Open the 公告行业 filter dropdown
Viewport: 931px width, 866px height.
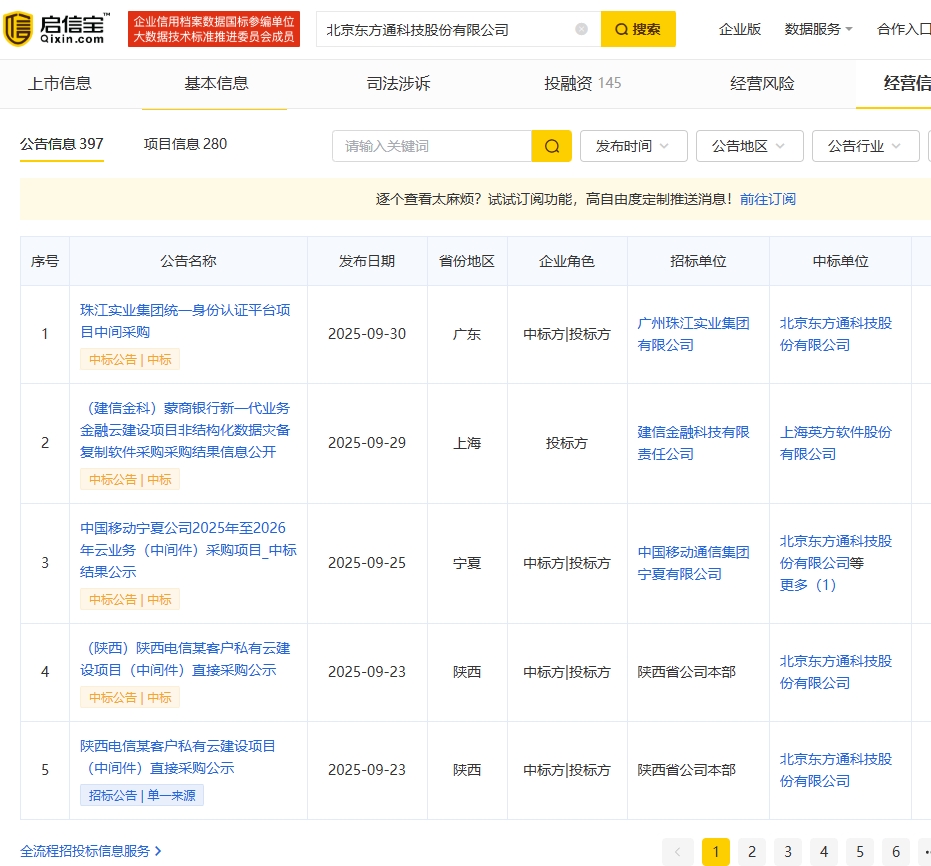point(865,146)
